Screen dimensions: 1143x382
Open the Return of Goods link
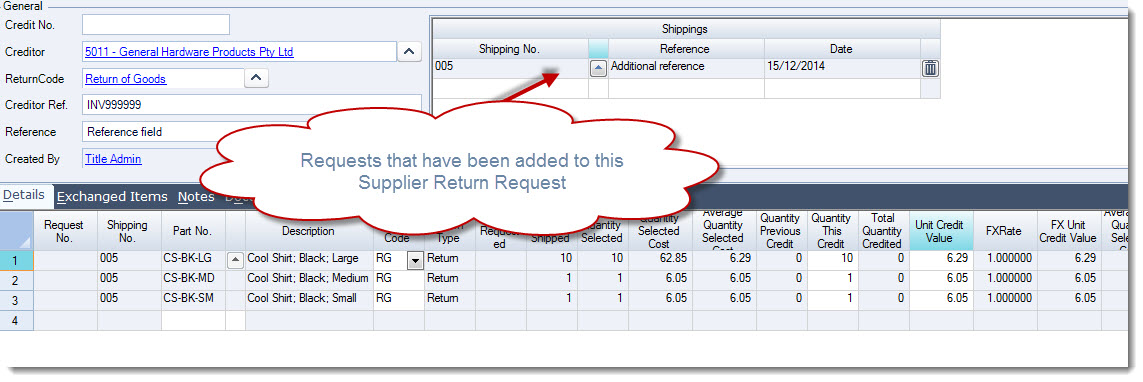tap(125, 79)
